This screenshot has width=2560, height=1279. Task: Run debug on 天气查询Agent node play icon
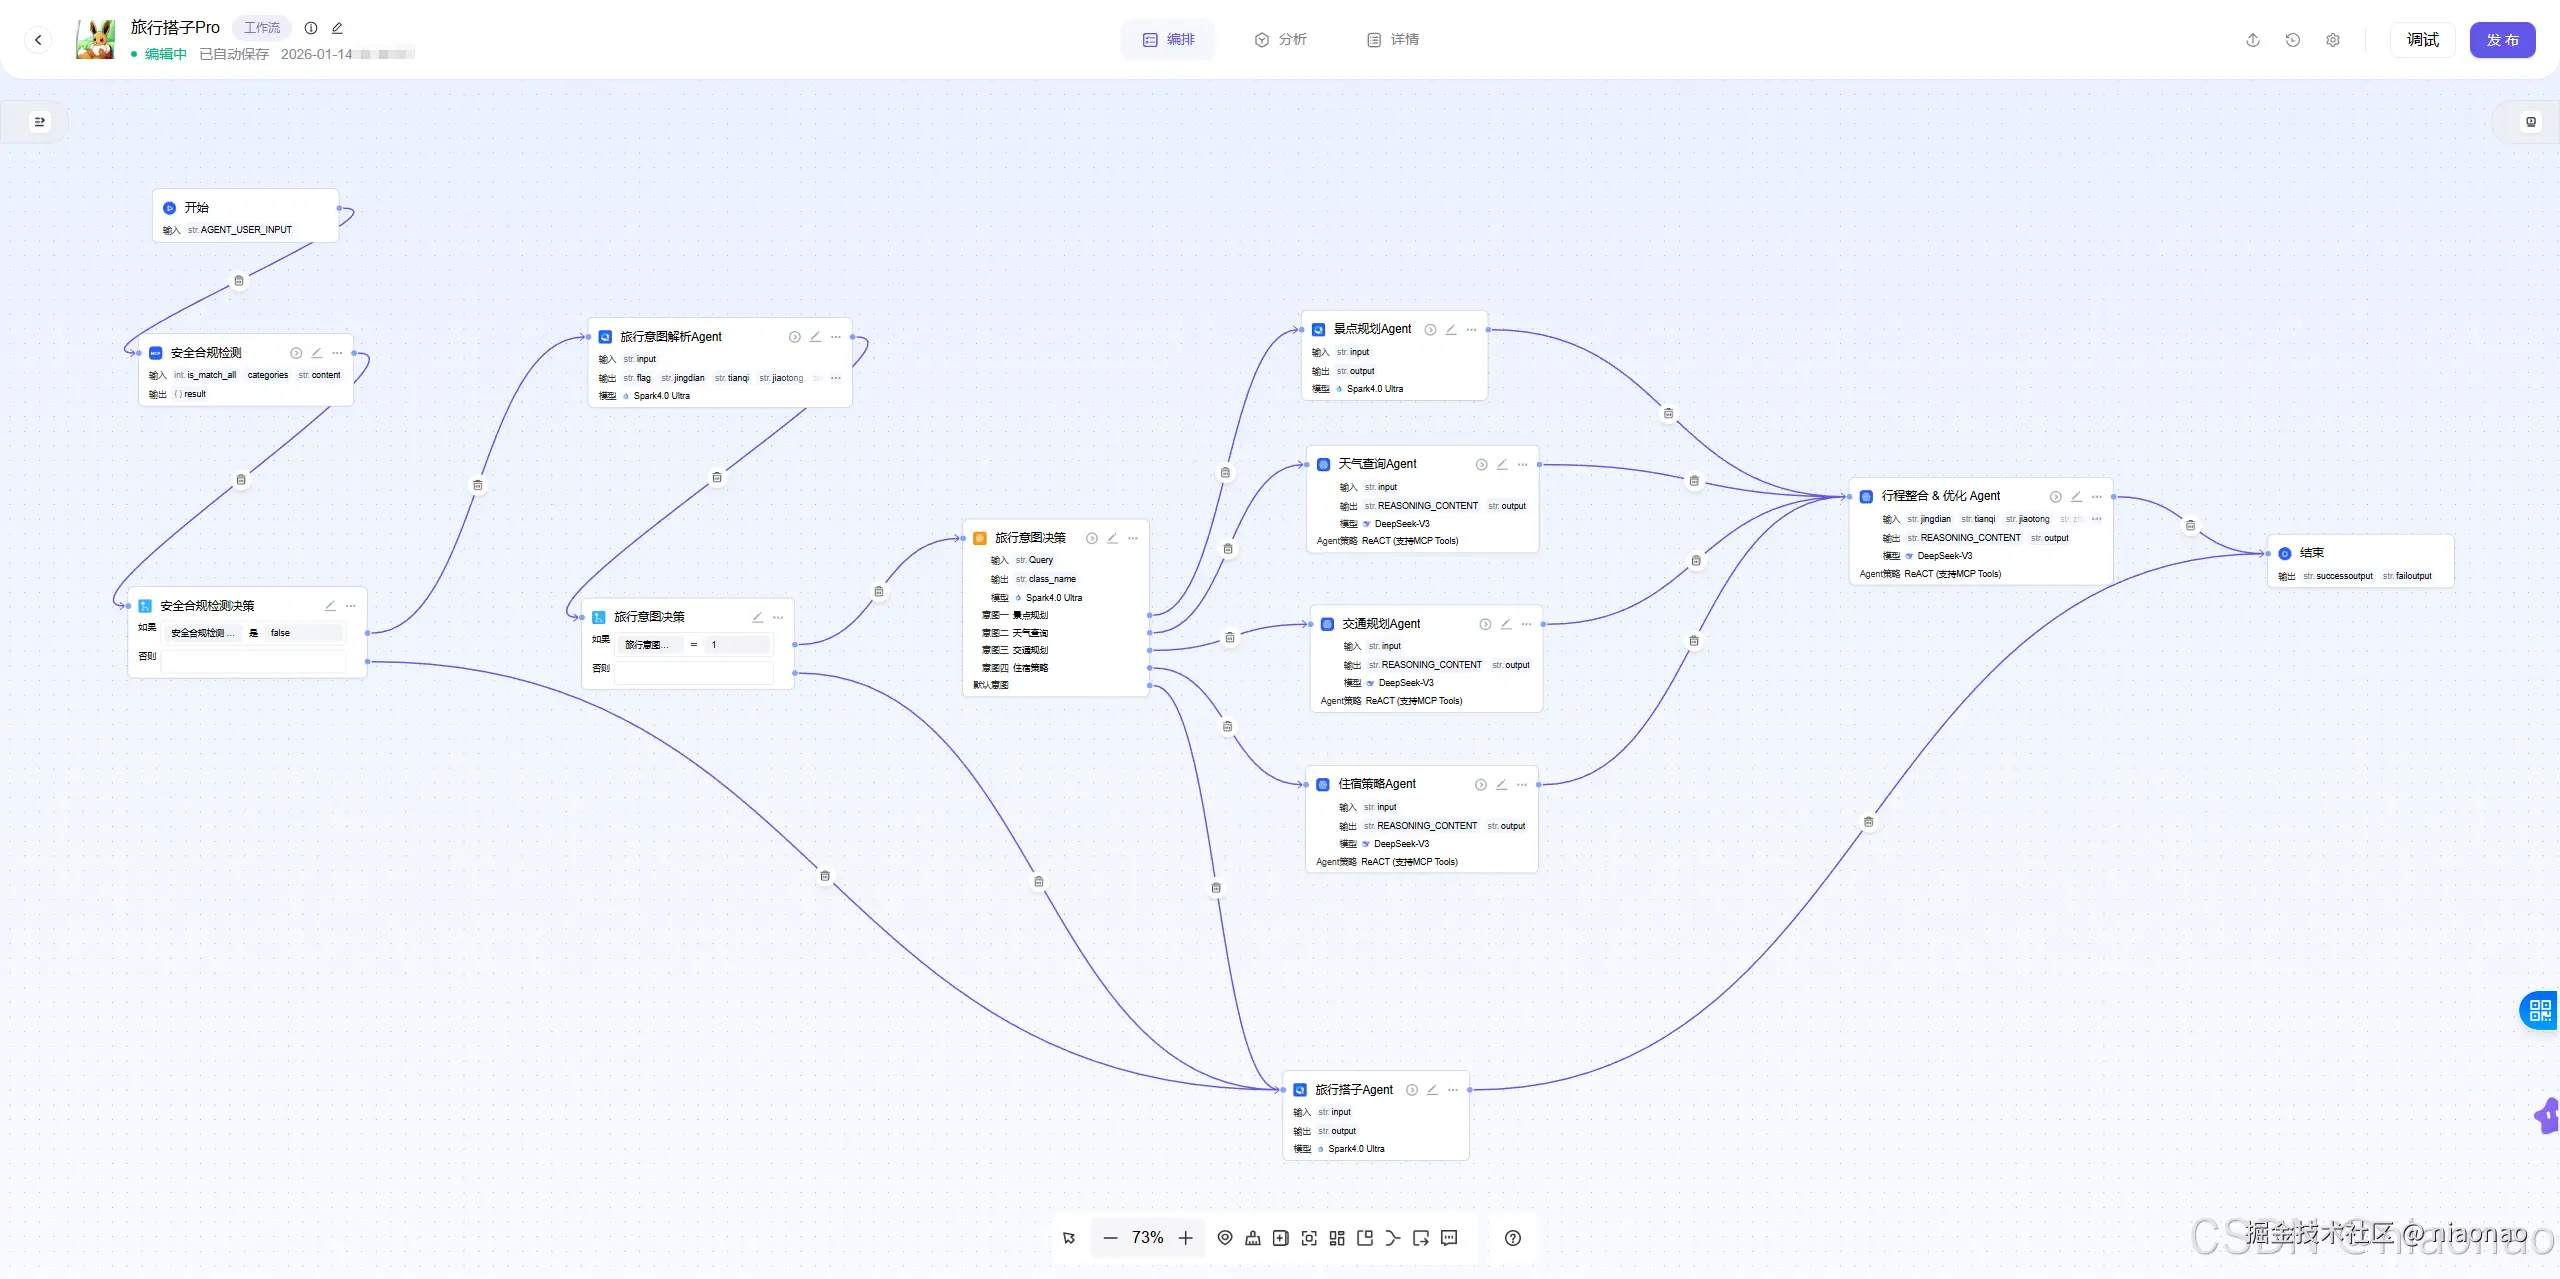1481,464
